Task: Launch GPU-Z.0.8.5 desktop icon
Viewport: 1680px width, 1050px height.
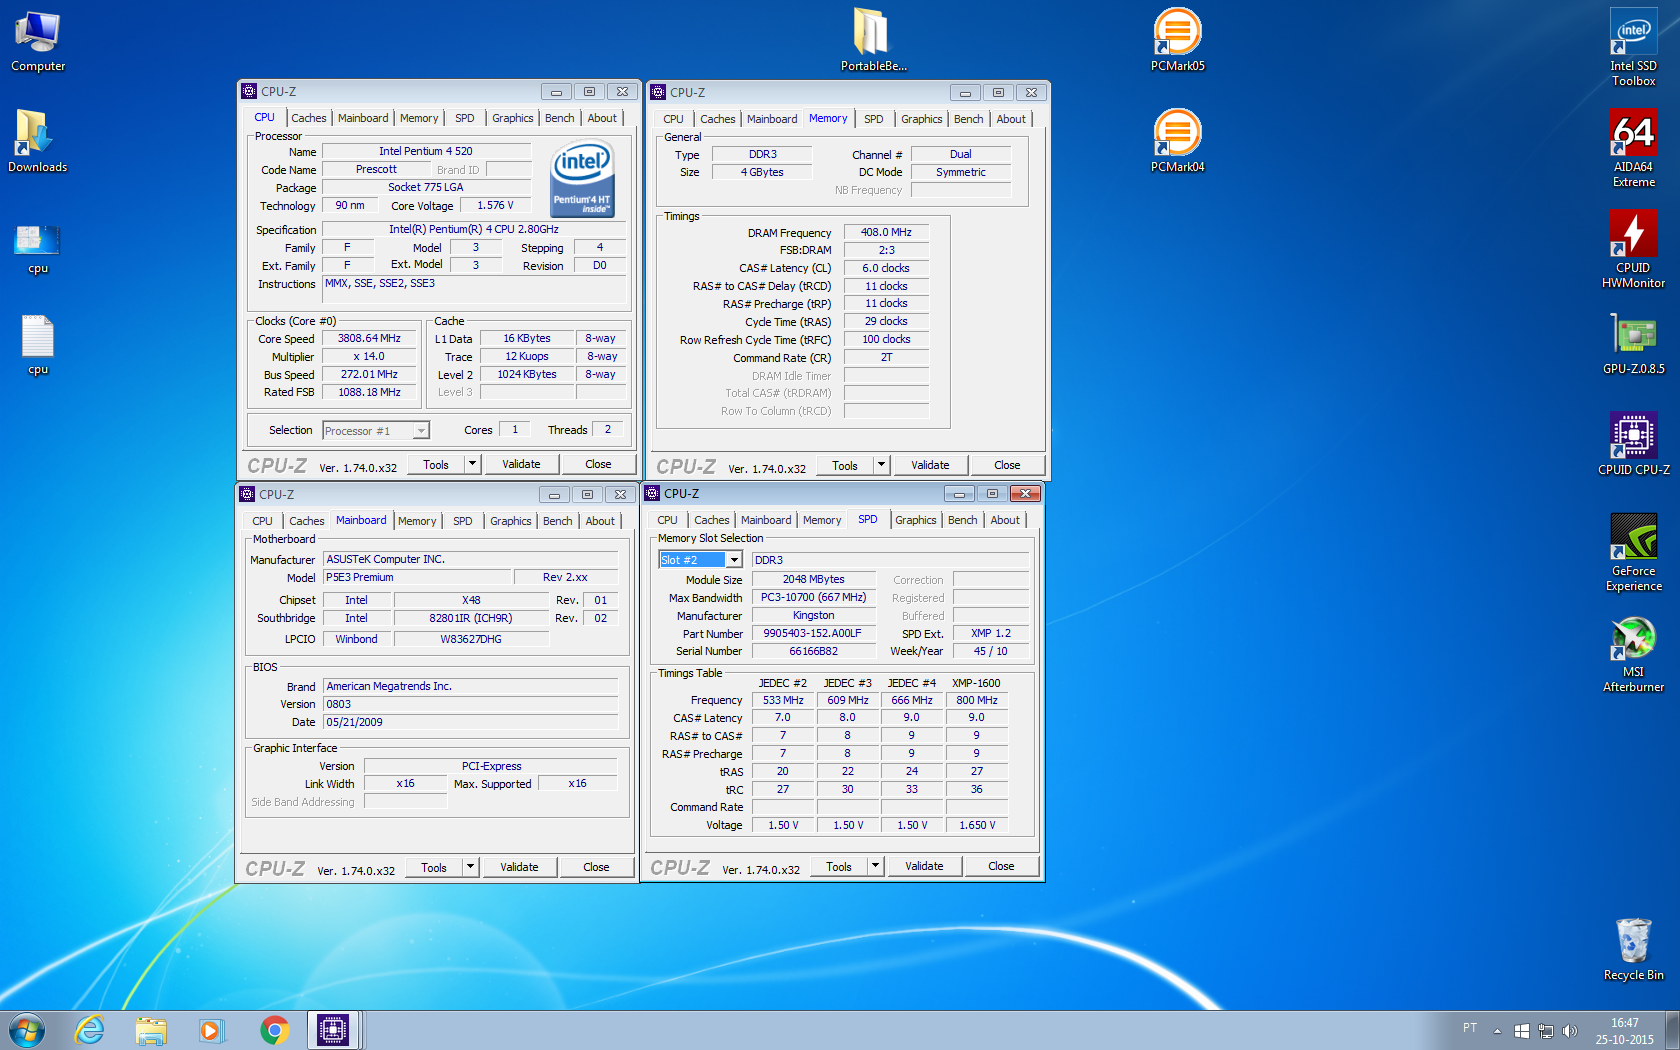Action: 1633,343
